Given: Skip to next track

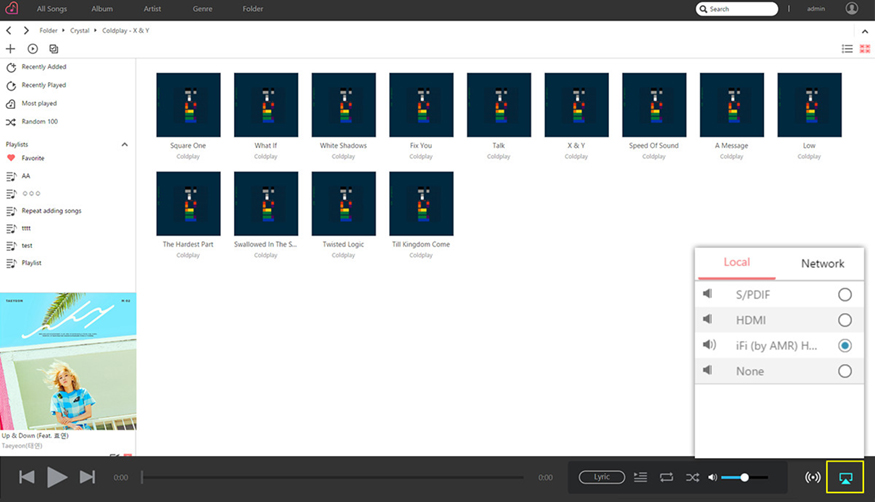Looking at the screenshot, I should (87, 477).
